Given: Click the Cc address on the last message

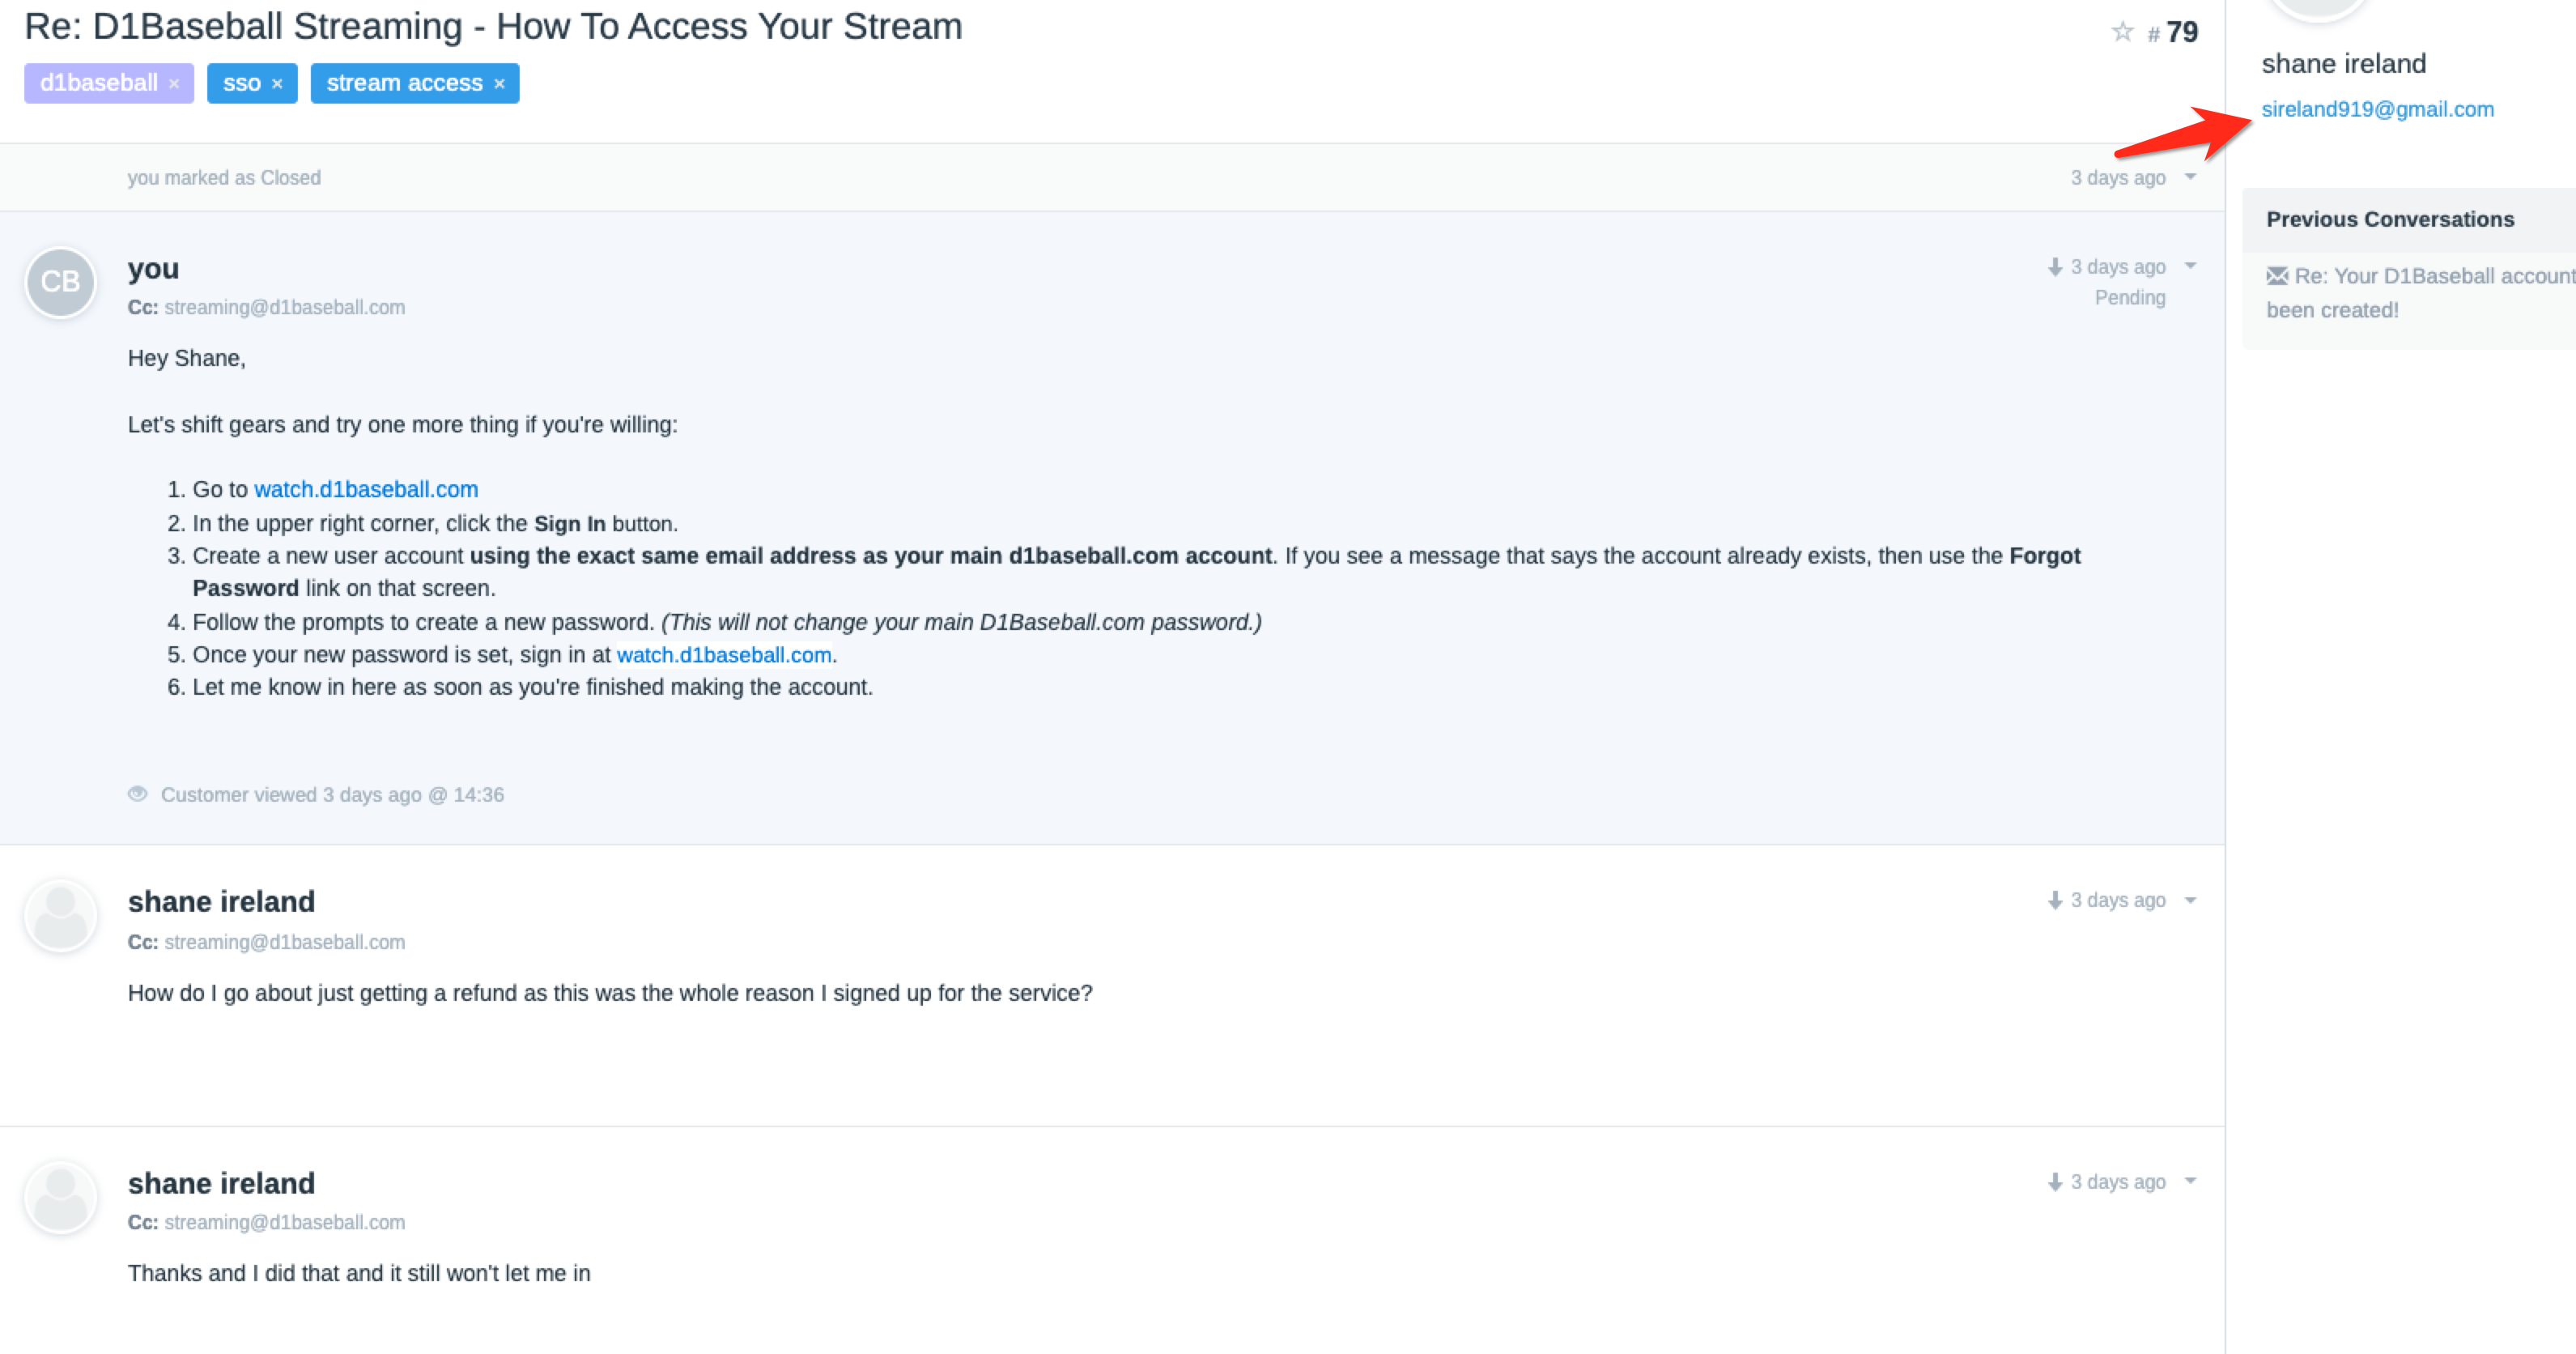Looking at the screenshot, I should [x=285, y=1222].
